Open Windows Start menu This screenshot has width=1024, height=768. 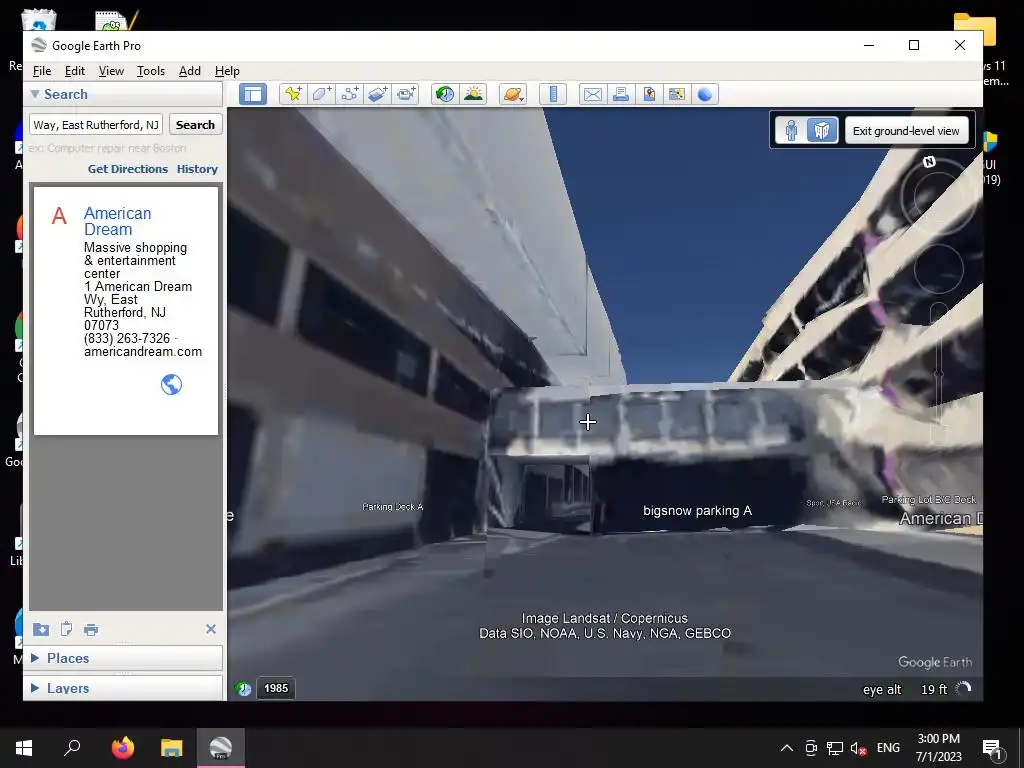point(24,748)
